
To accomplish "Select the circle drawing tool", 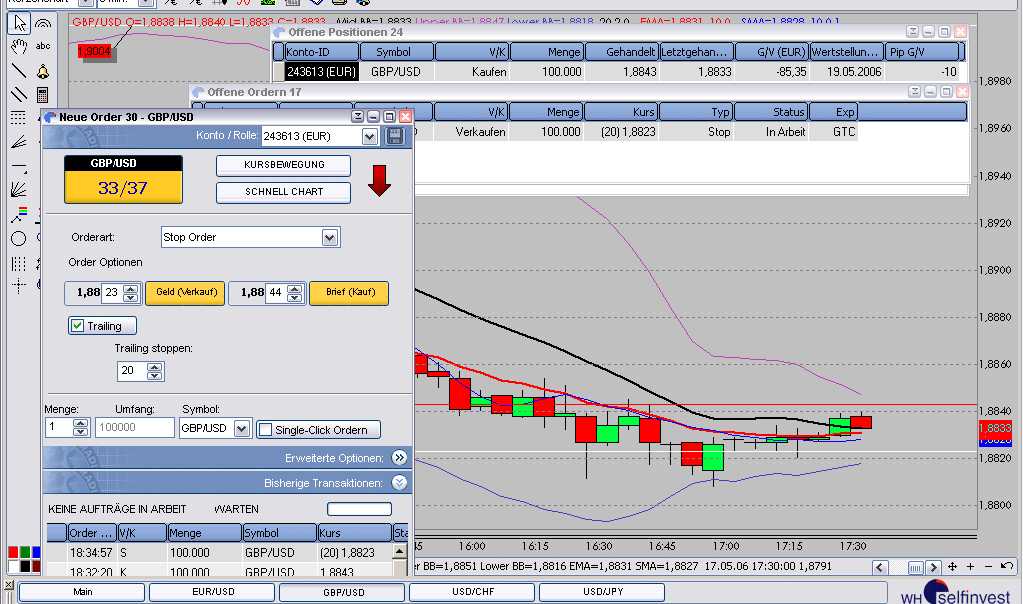I will pyautogui.click(x=18, y=238).
